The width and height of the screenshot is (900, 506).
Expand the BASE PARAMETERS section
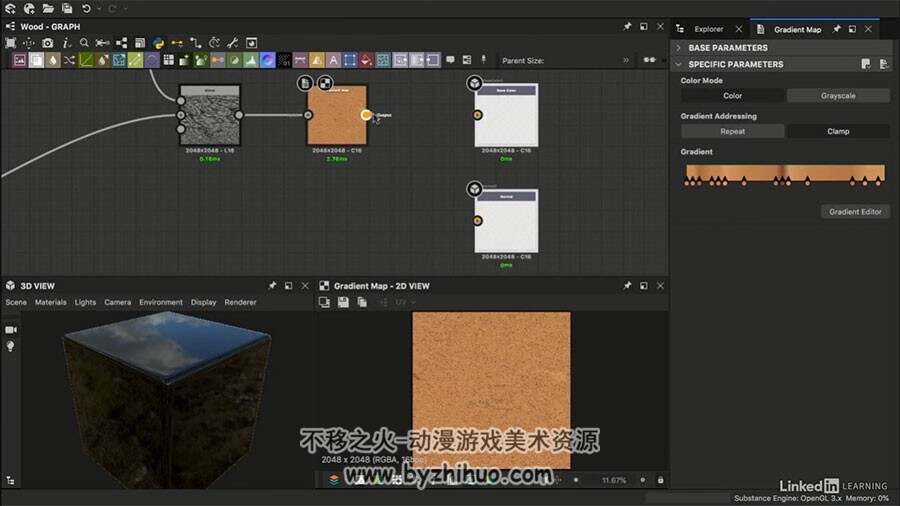point(678,48)
